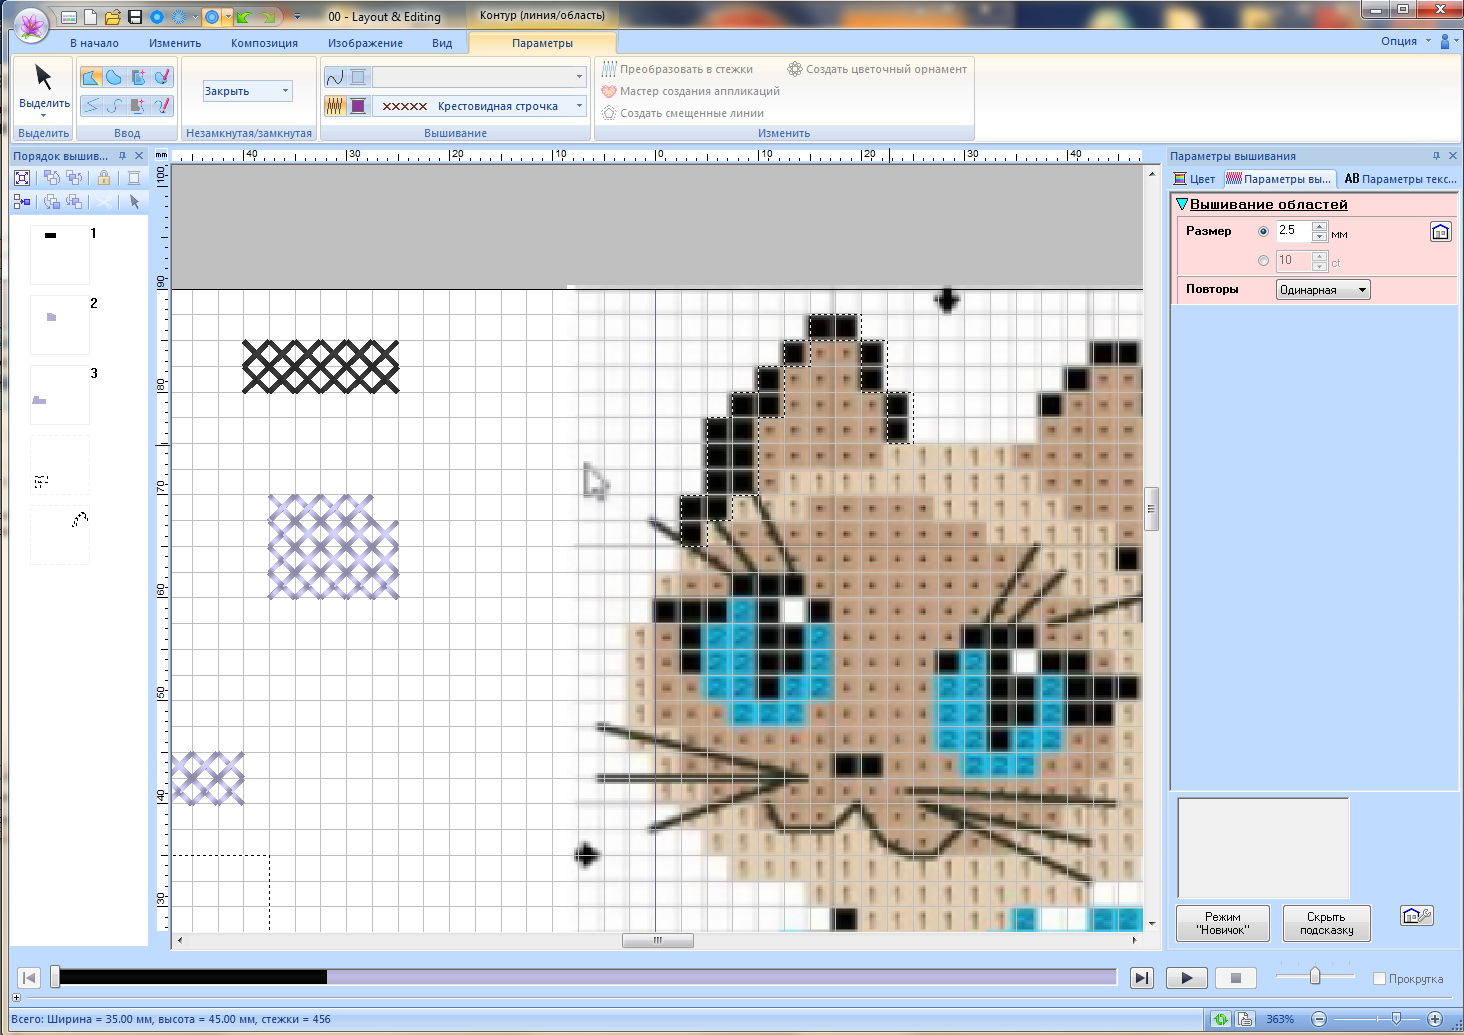
Task: Click the Скрыть подсказку button
Action: point(1326,923)
